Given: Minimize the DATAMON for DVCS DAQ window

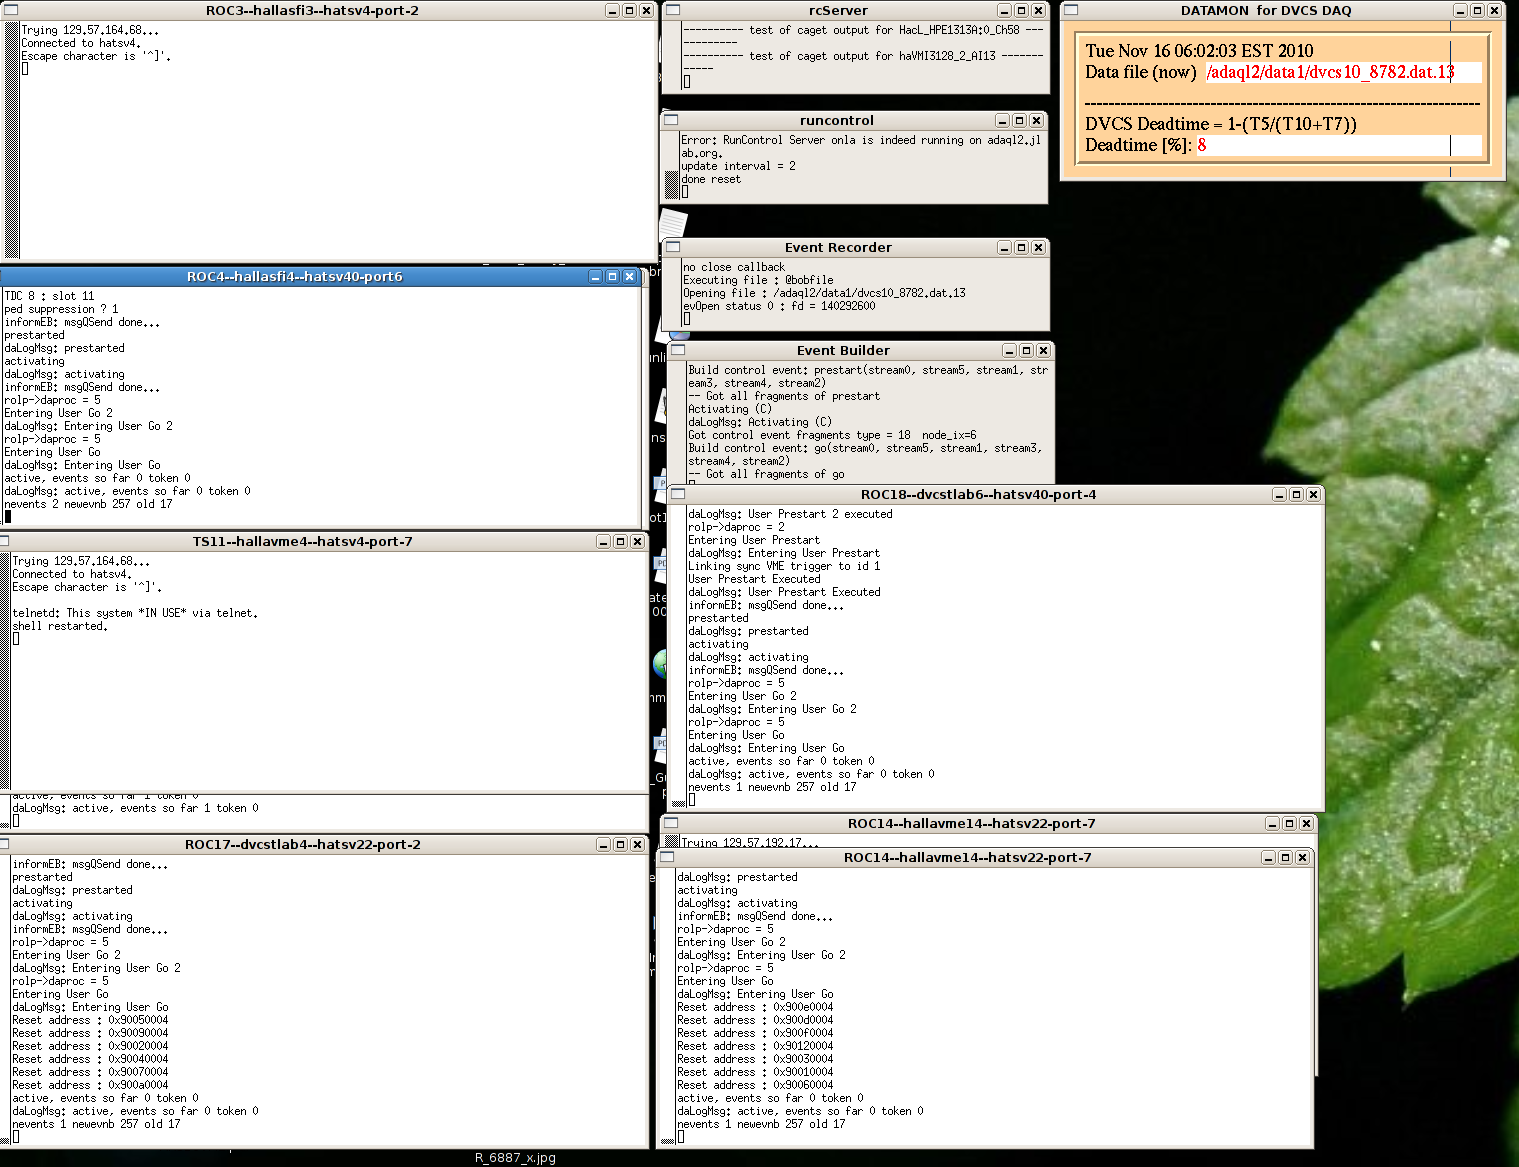Looking at the screenshot, I should click(x=1460, y=10).
